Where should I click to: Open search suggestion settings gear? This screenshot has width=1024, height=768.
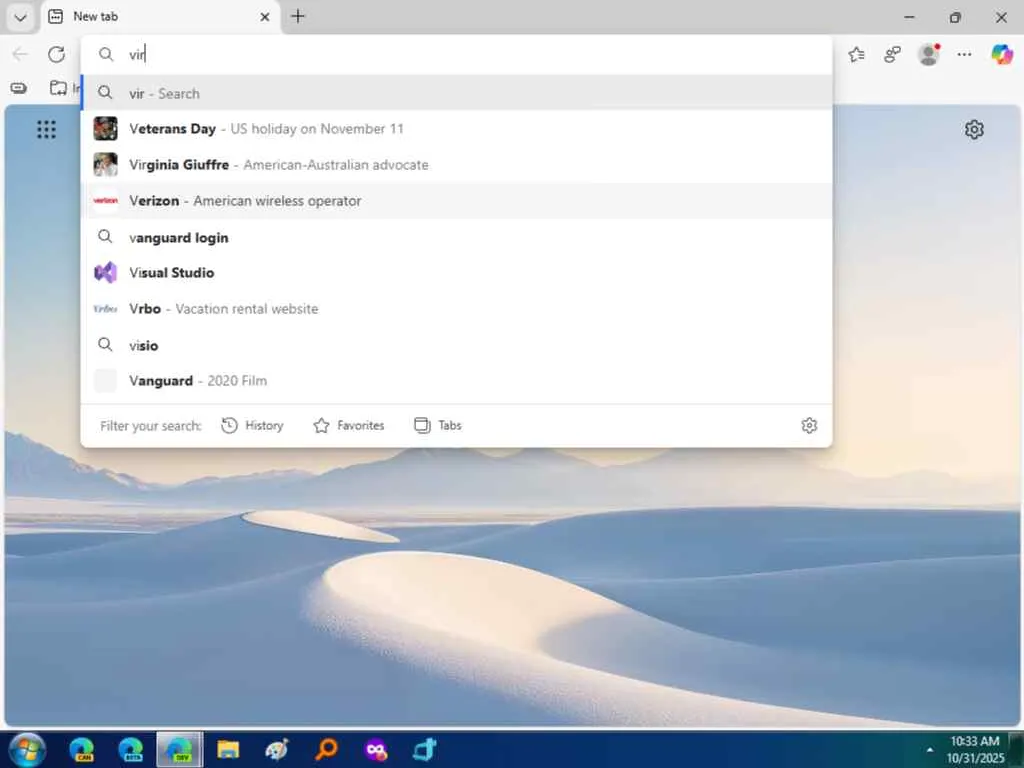pos(809,425)
